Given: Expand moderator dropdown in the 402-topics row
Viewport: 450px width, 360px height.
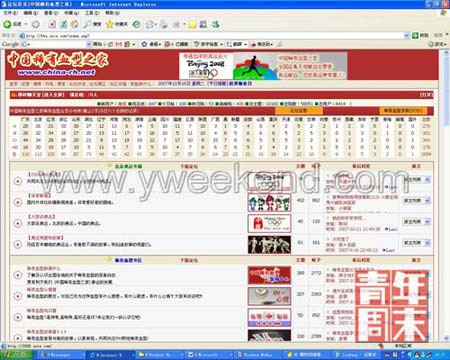Looking at the screenshot, I should pyautogui.click(x=427, y=201).
